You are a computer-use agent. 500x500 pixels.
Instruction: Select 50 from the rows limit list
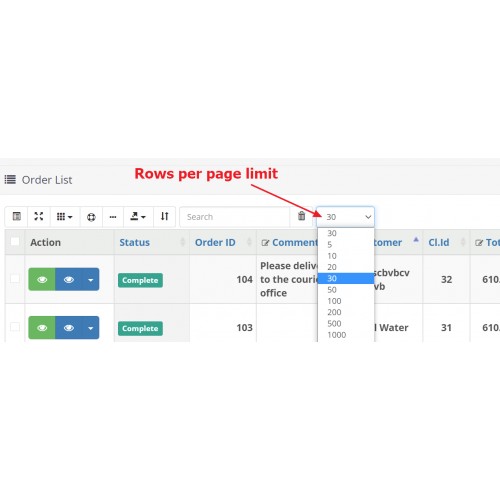346,290
